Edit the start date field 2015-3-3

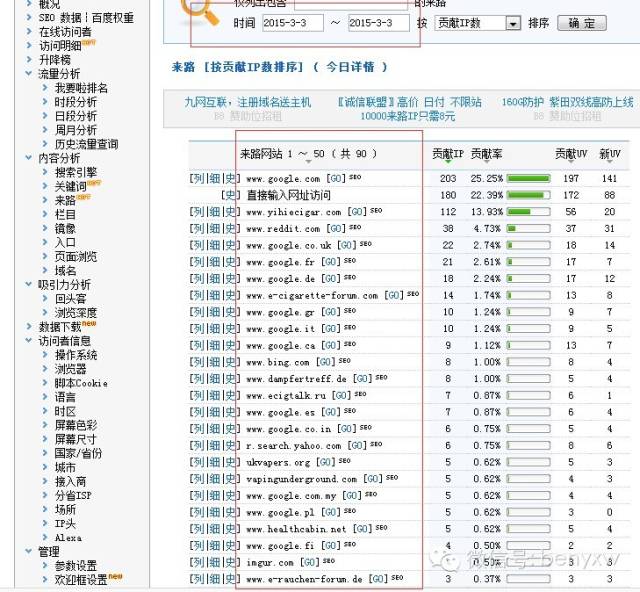[293, 23]
